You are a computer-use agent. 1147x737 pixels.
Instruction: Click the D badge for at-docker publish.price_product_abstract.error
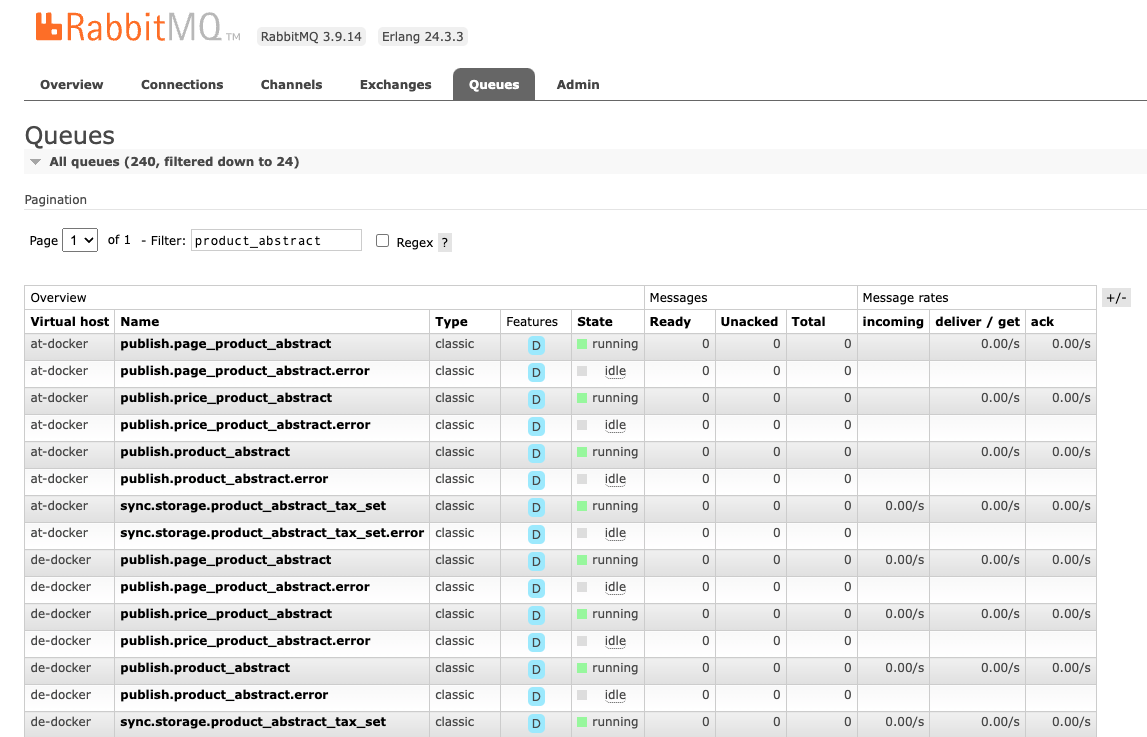point(536,426)
